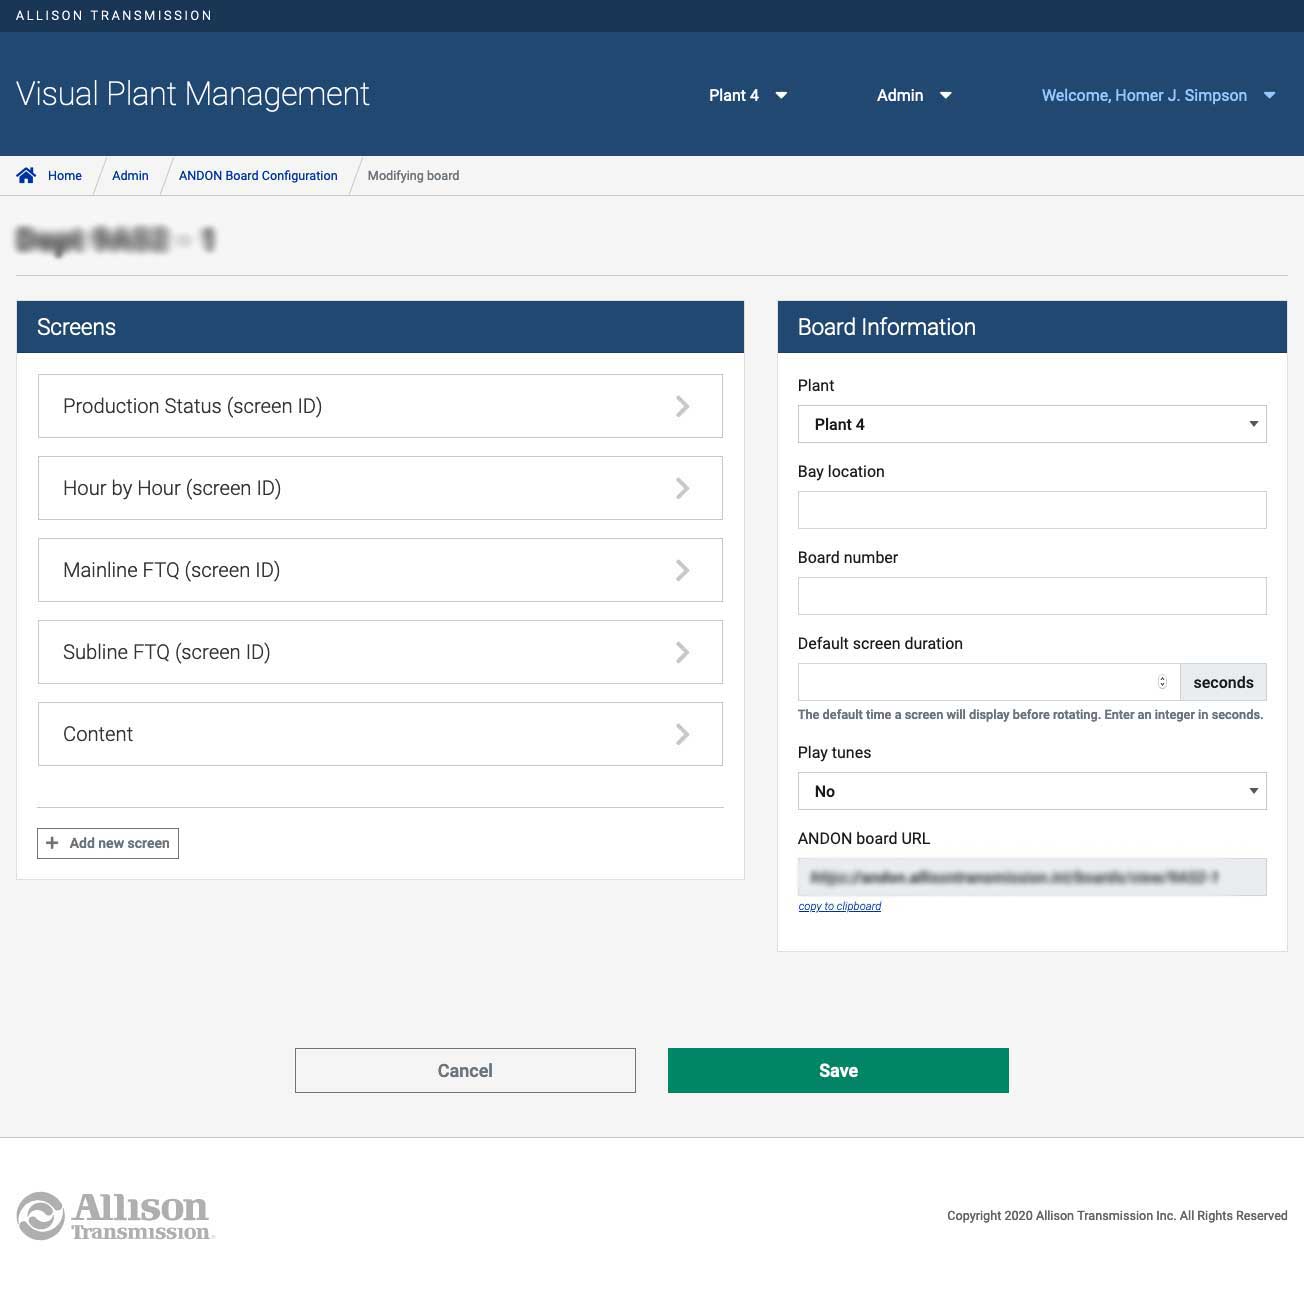Viewport: 1304px width, 1293px height.
Task: Click the Add new screen button
Action: [x=108, y=843]
